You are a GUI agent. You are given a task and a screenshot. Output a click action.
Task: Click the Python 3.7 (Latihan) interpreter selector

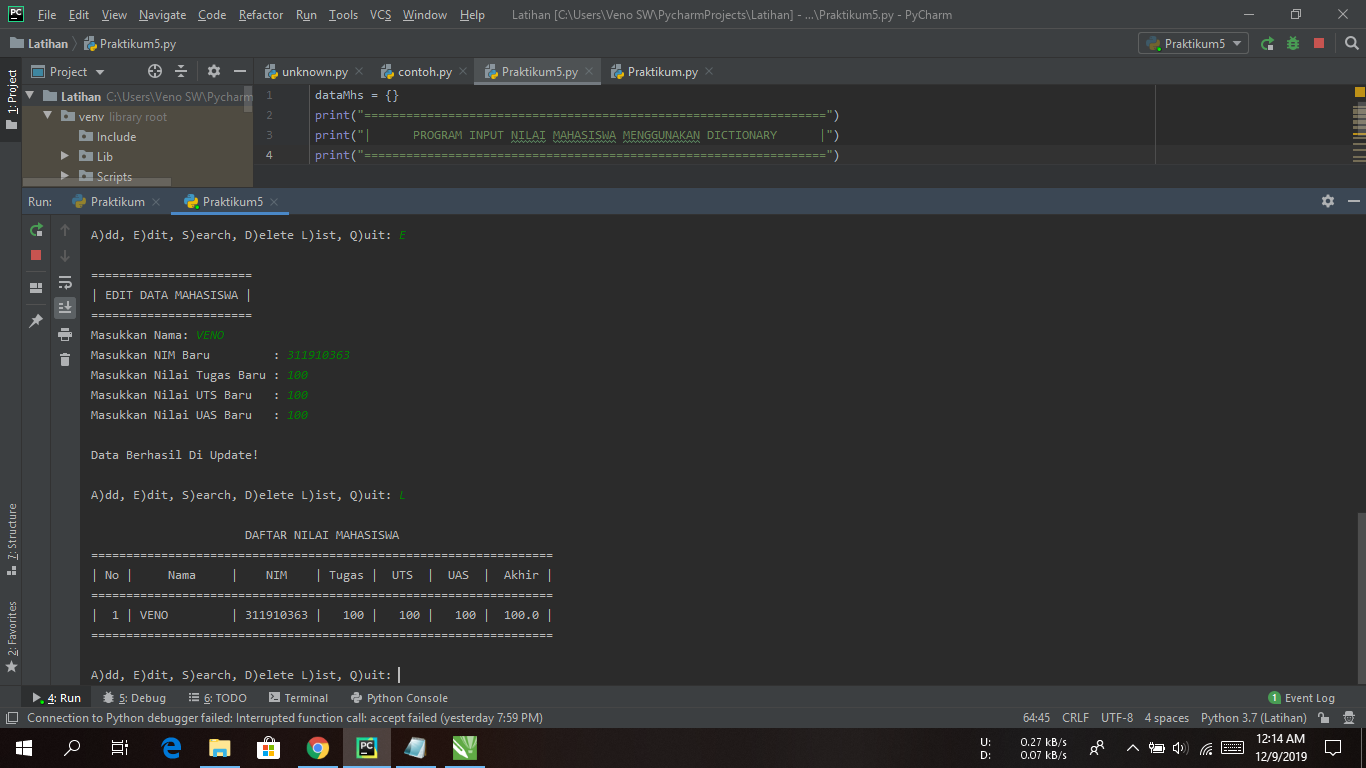click(1254, 718)
